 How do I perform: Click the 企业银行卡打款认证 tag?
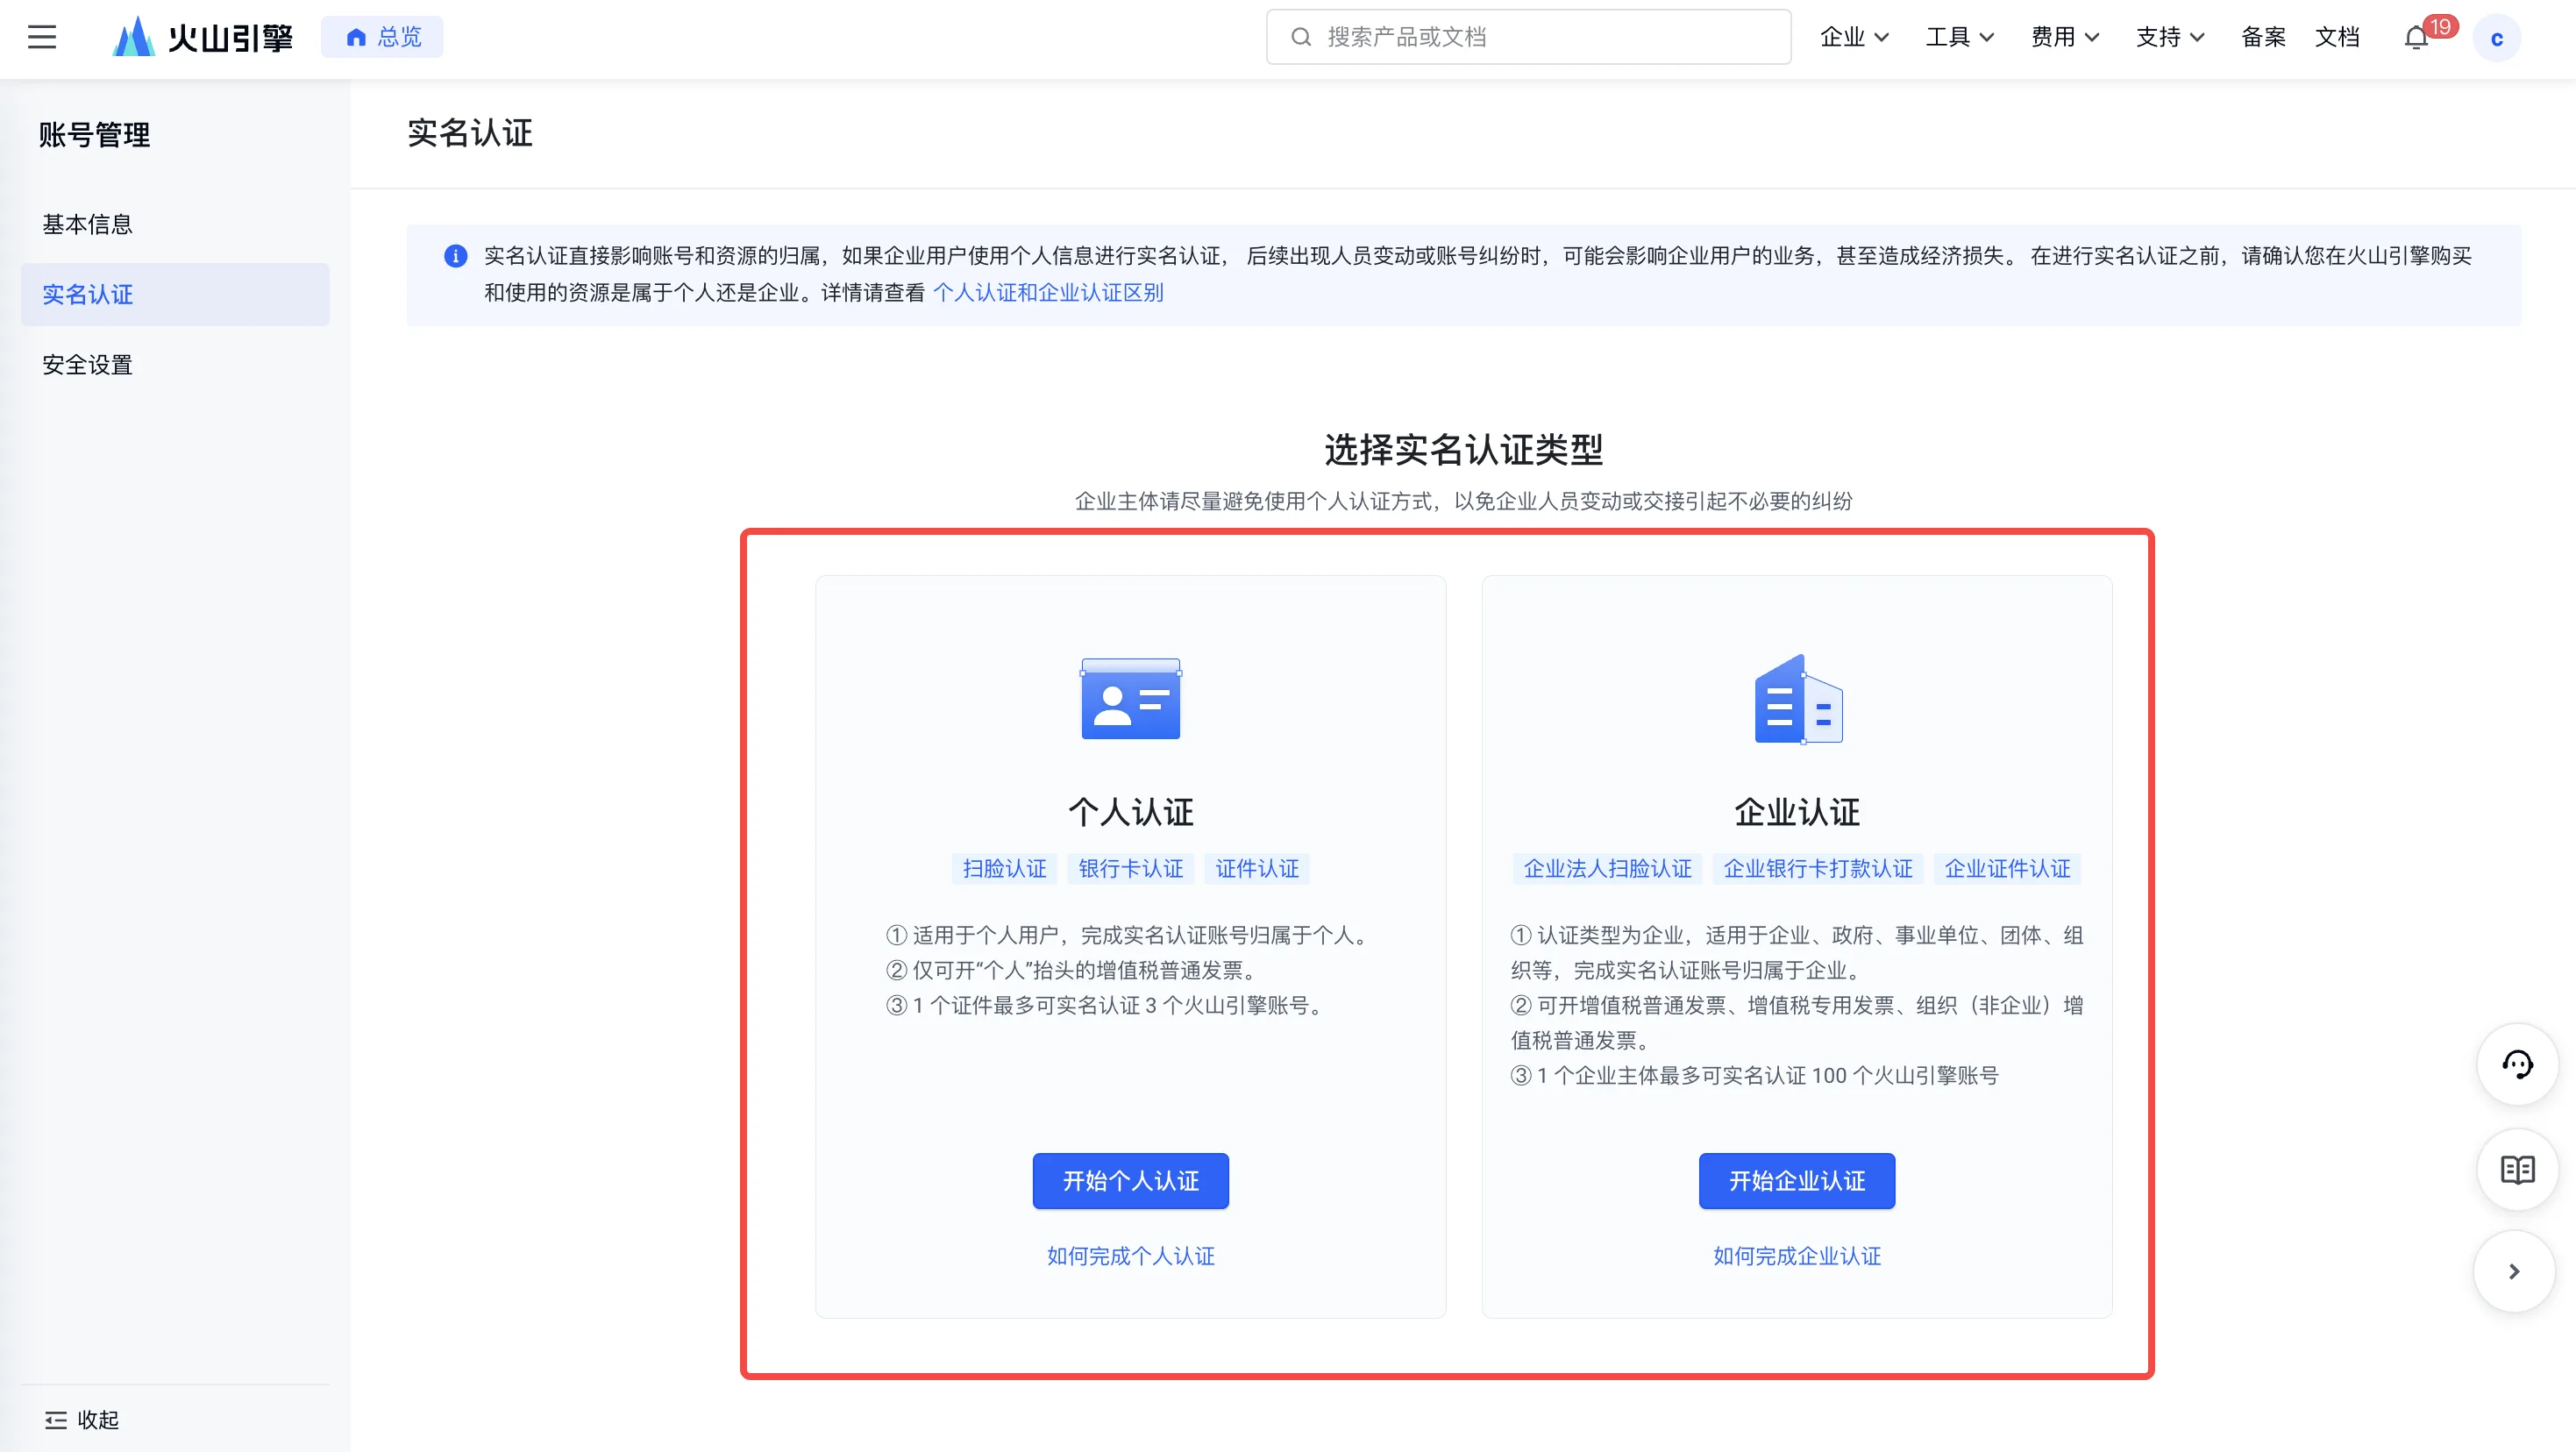point(1818,868)
